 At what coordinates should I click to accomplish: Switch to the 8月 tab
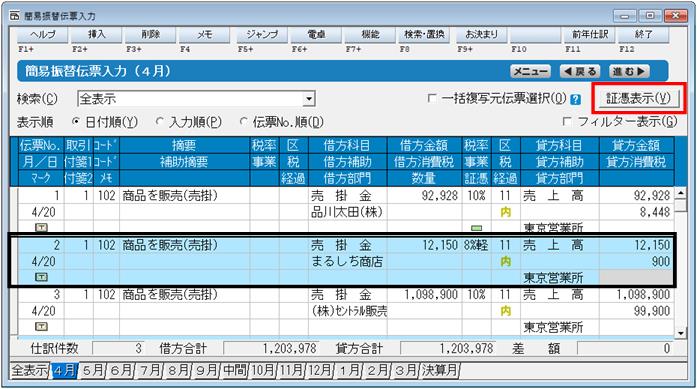click(178, 370)
